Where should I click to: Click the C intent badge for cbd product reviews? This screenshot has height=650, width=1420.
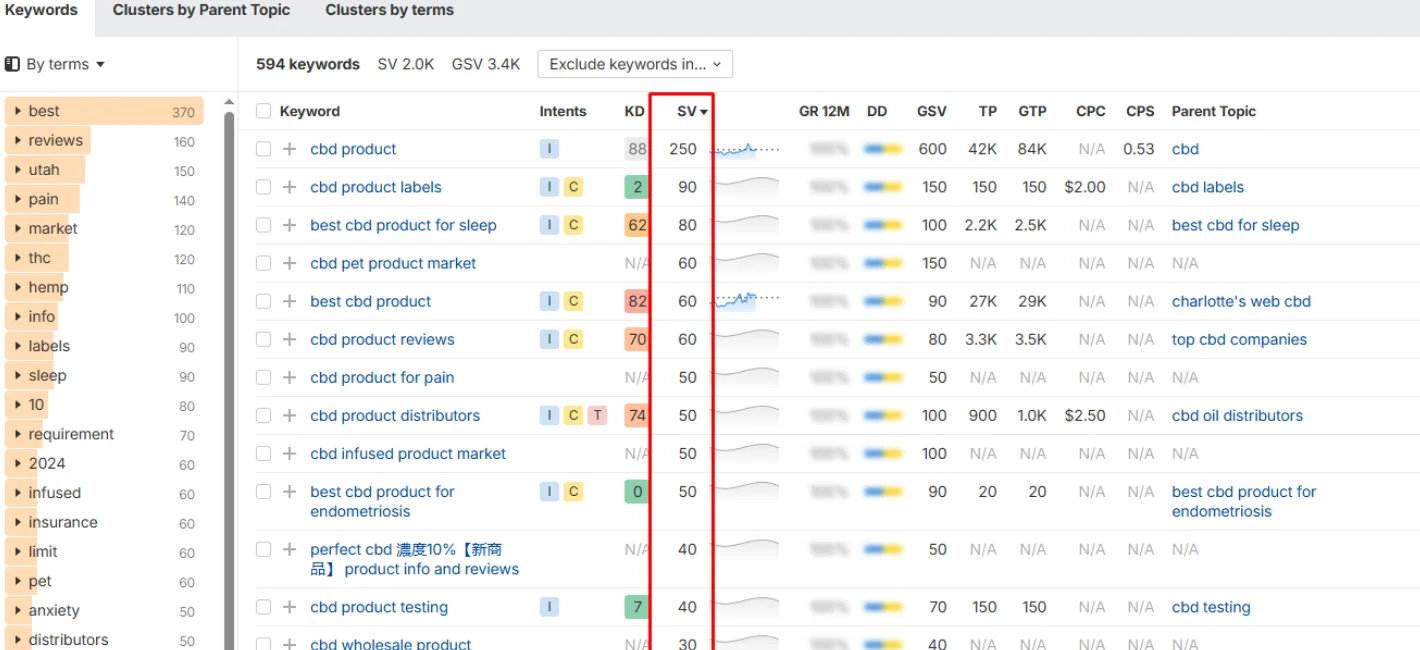[573, 339]
